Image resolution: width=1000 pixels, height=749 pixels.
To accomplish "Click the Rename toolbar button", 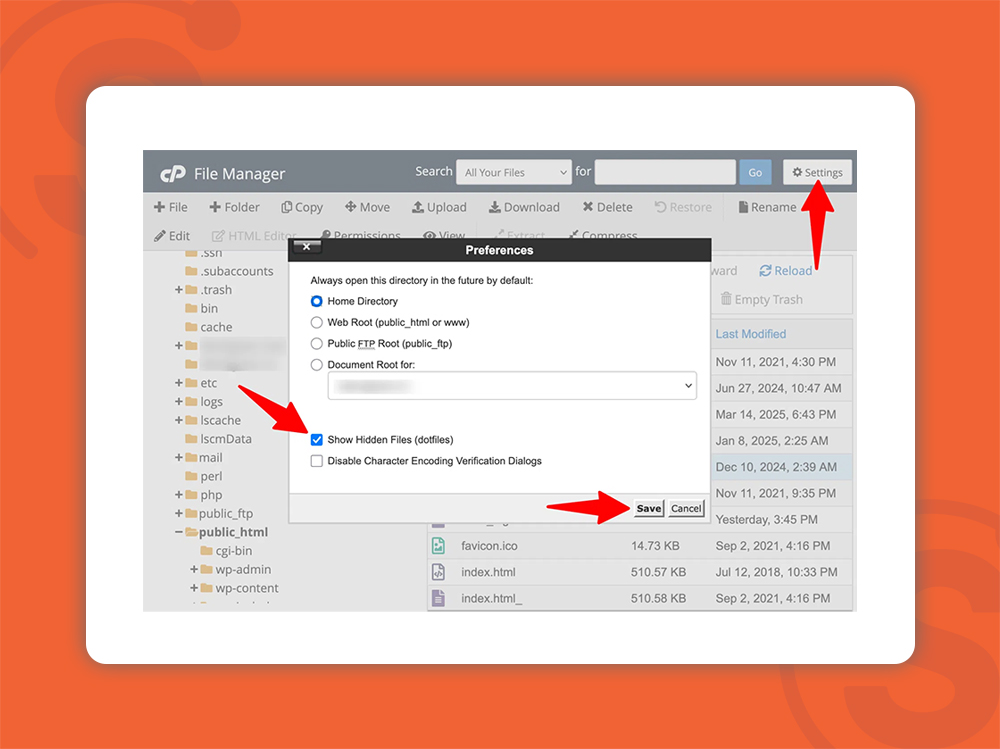I will (x=767, y=207).
